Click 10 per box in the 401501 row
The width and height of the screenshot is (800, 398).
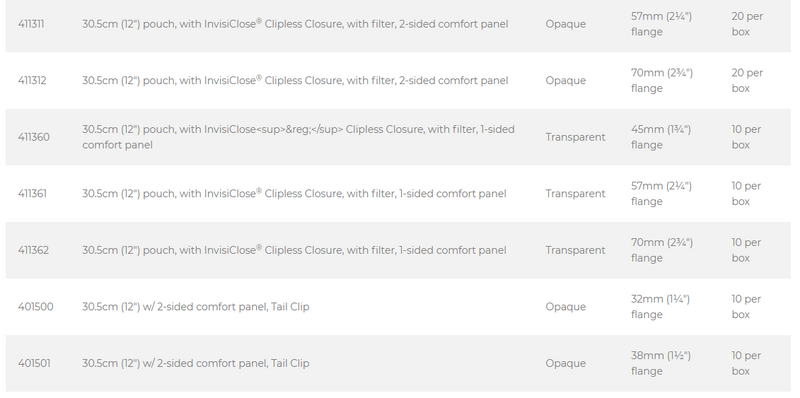746,363
